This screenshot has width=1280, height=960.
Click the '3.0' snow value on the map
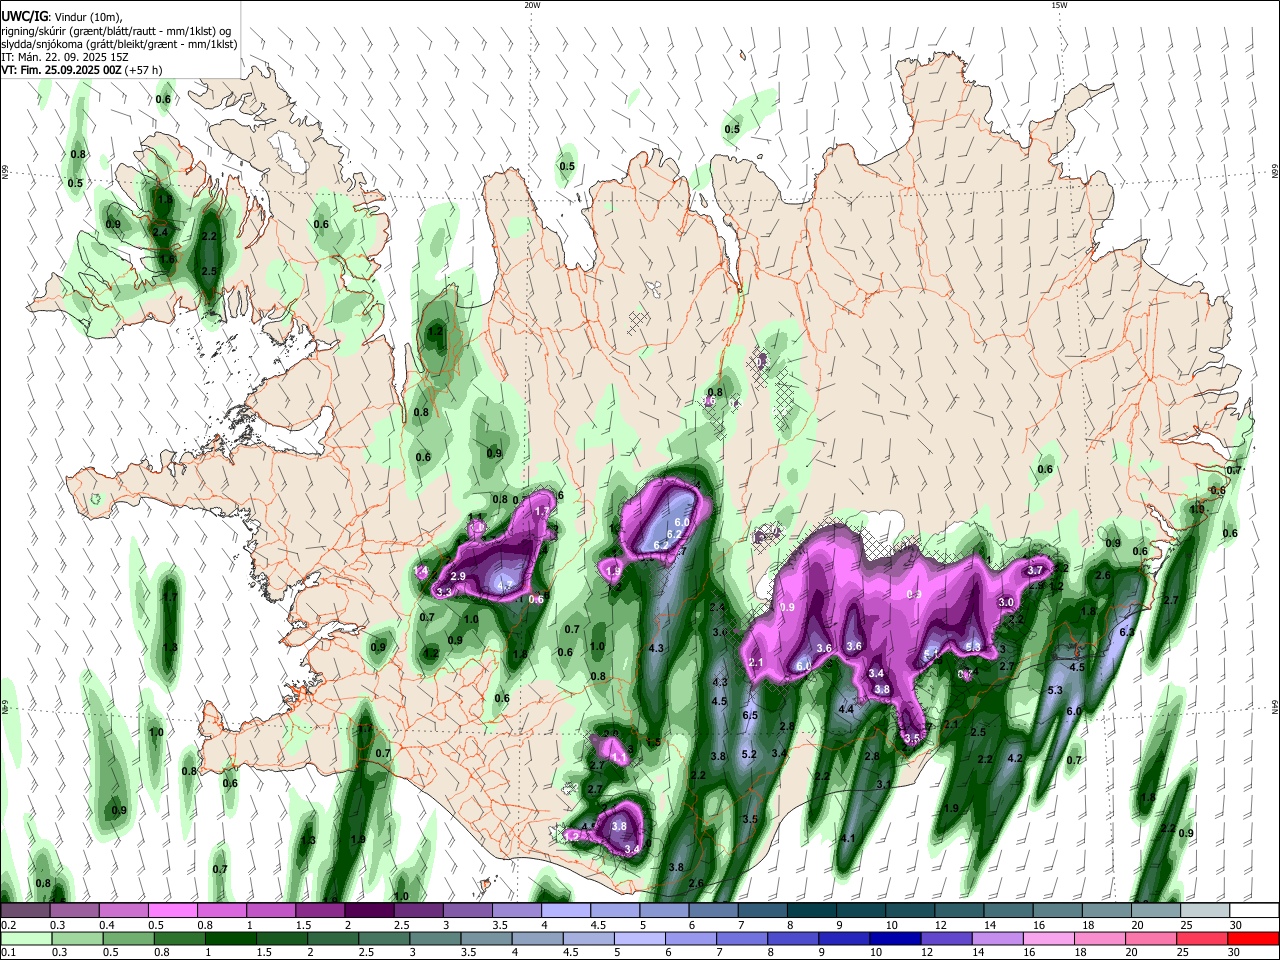pyautogui.click(x=1006, y=602)
